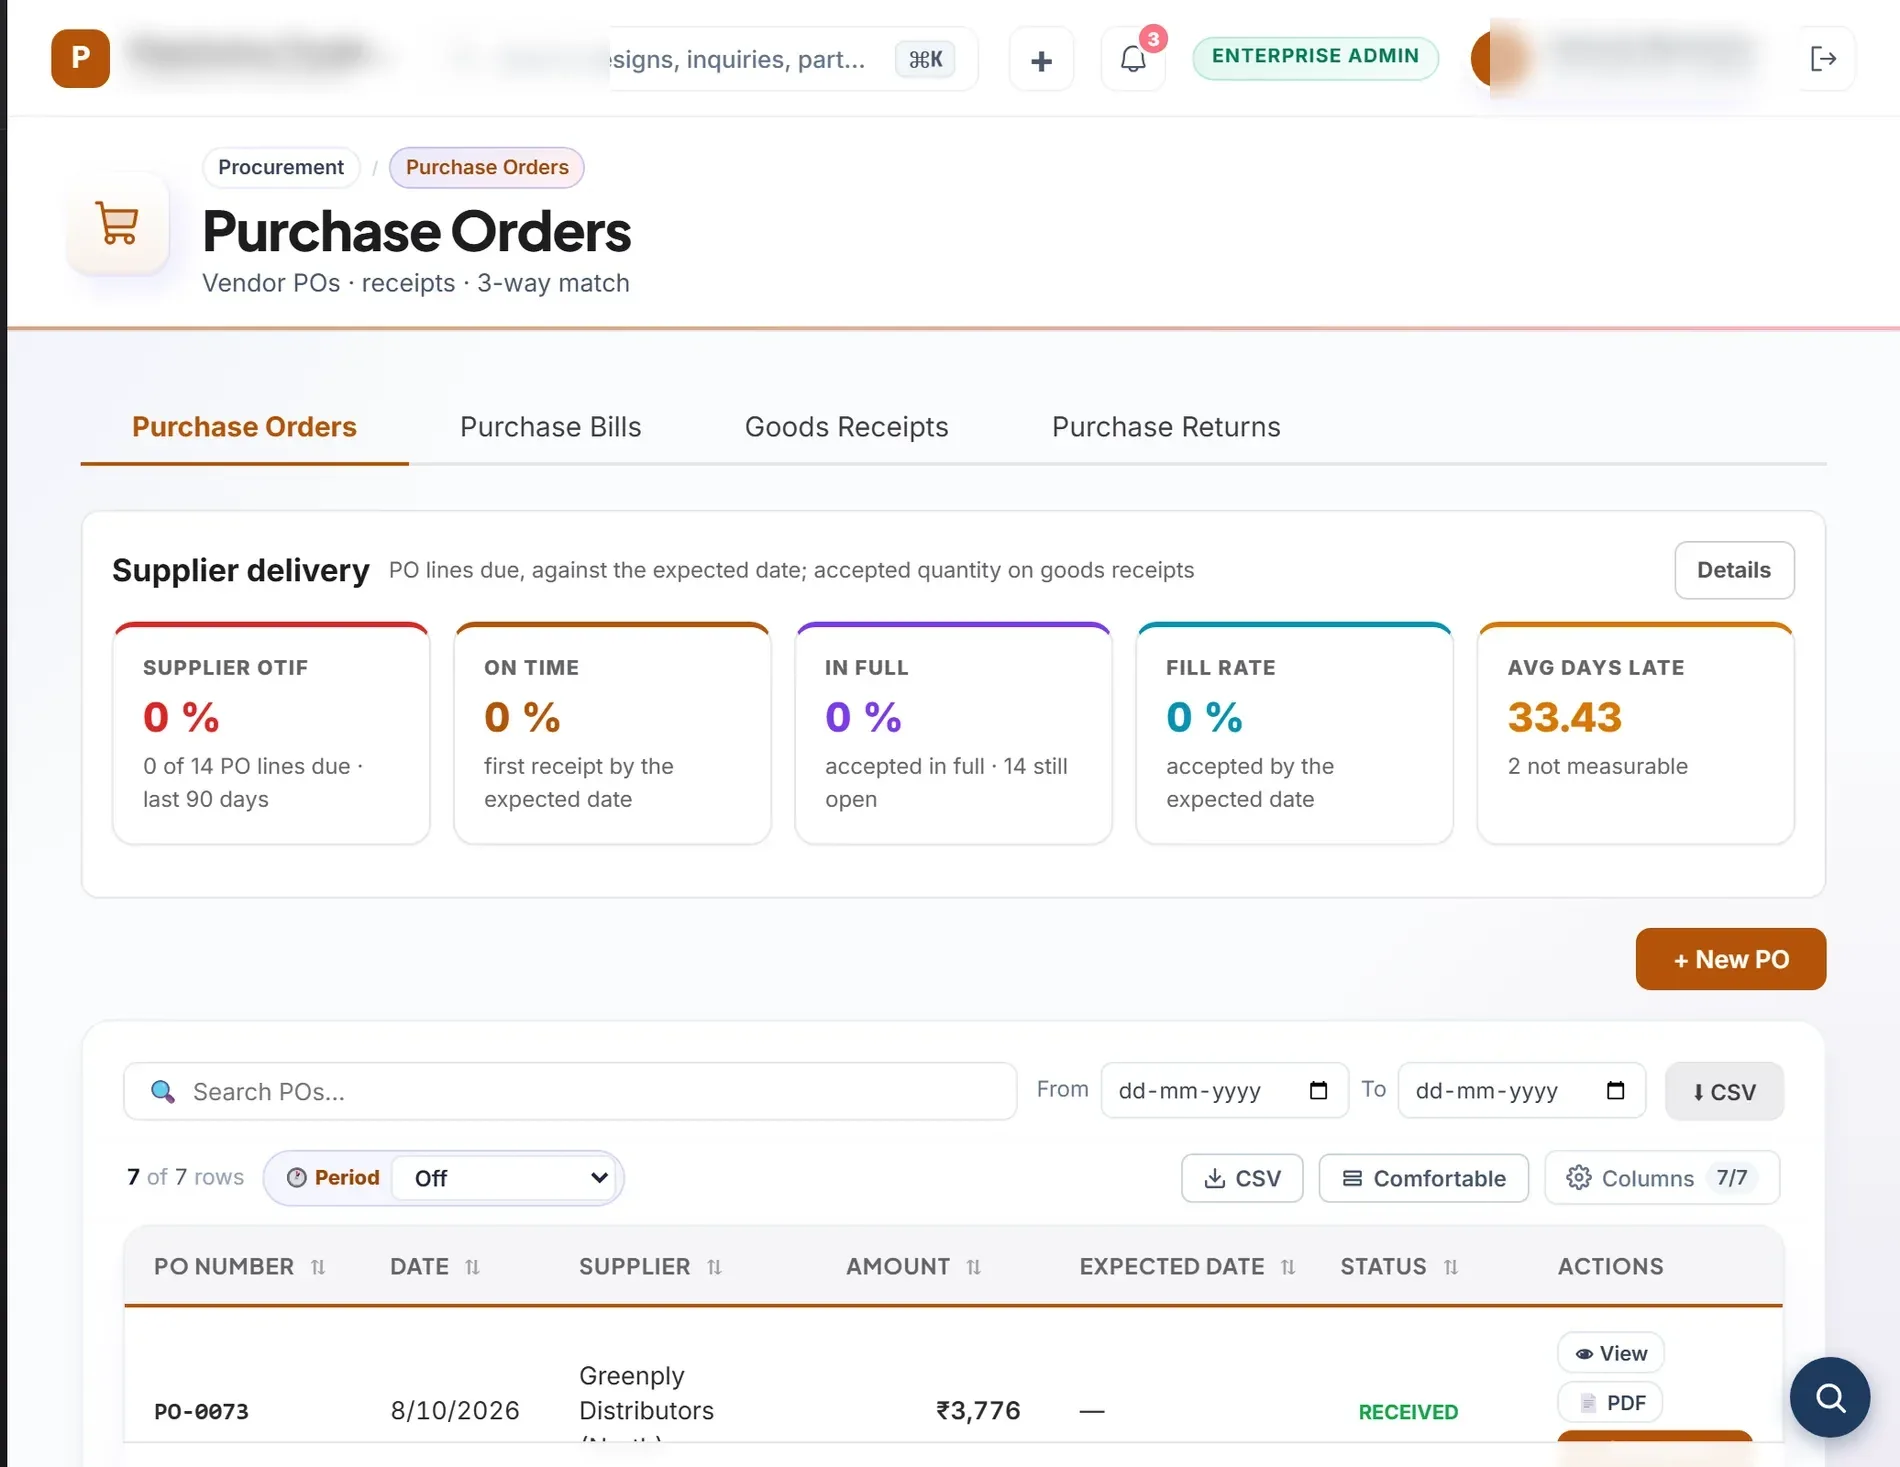
Task: Sort by Supplier column arrows
Action: click(714, 1267)
